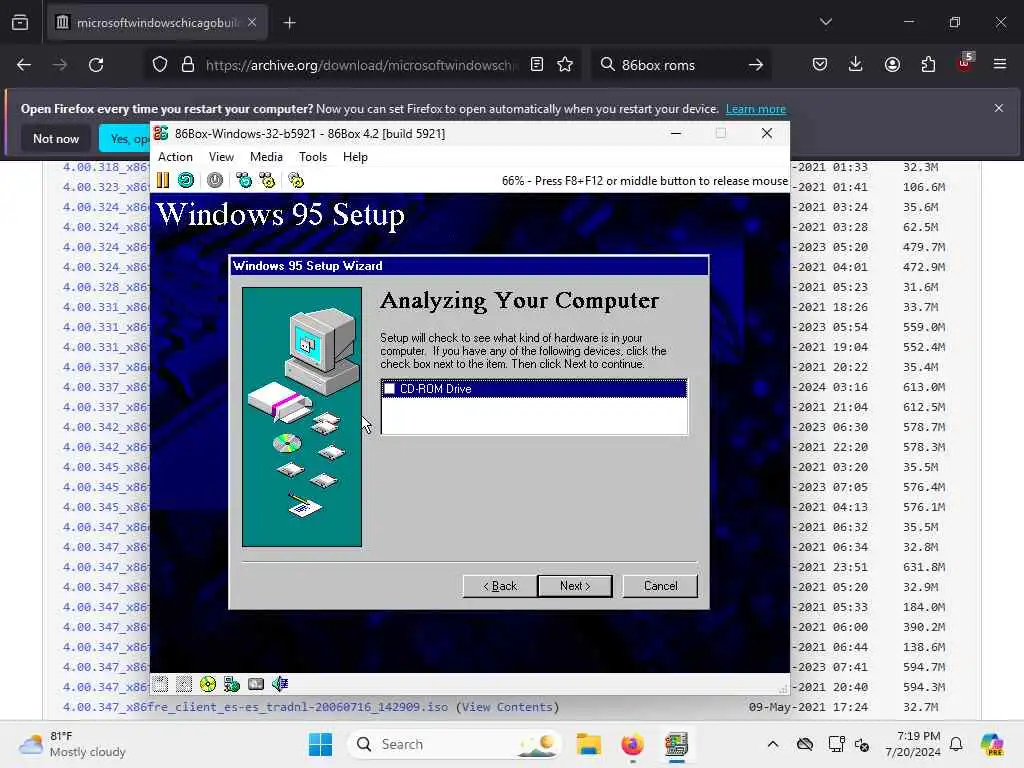Image resolution: width=1024 pixels, height=768 pixels.
Task: Click the Windows taskbar Search box
Action: point(455,744)
